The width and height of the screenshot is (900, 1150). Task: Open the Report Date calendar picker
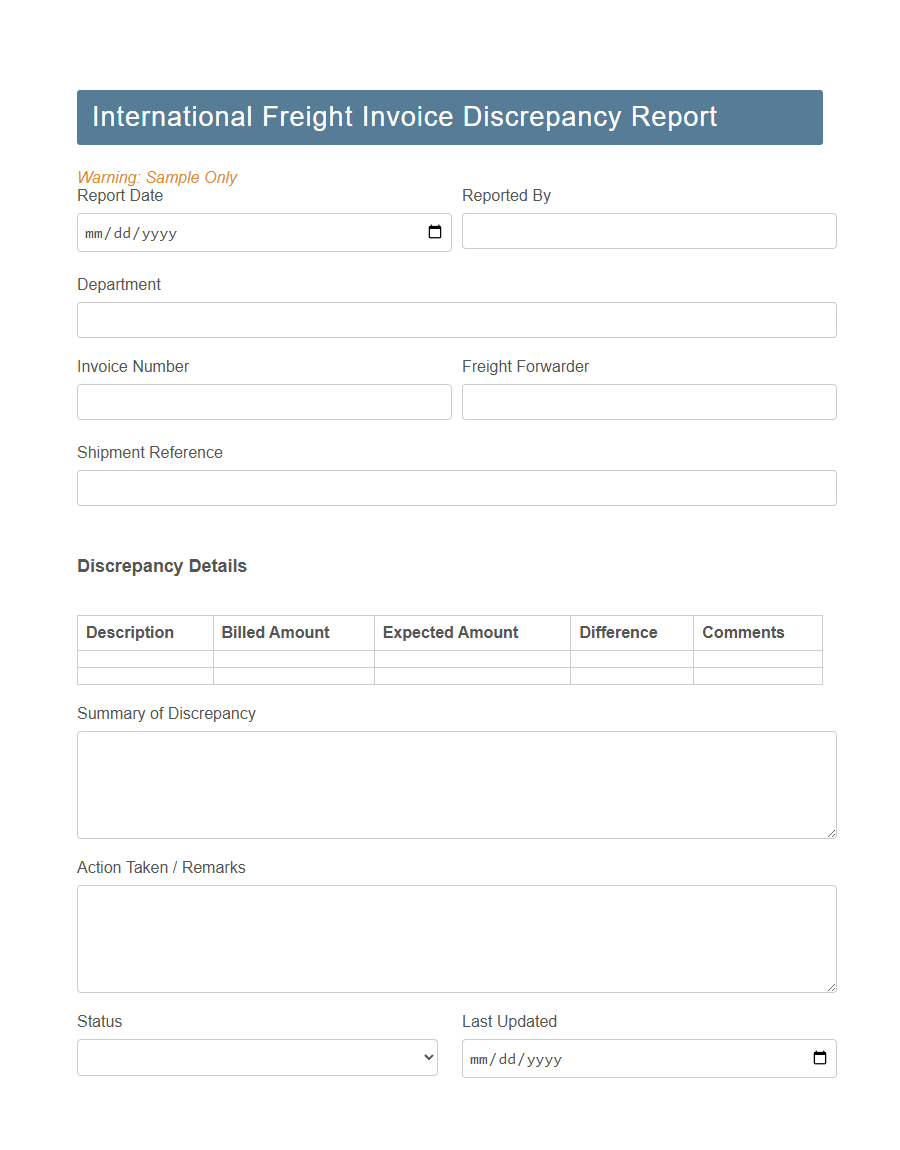(434, 231)
